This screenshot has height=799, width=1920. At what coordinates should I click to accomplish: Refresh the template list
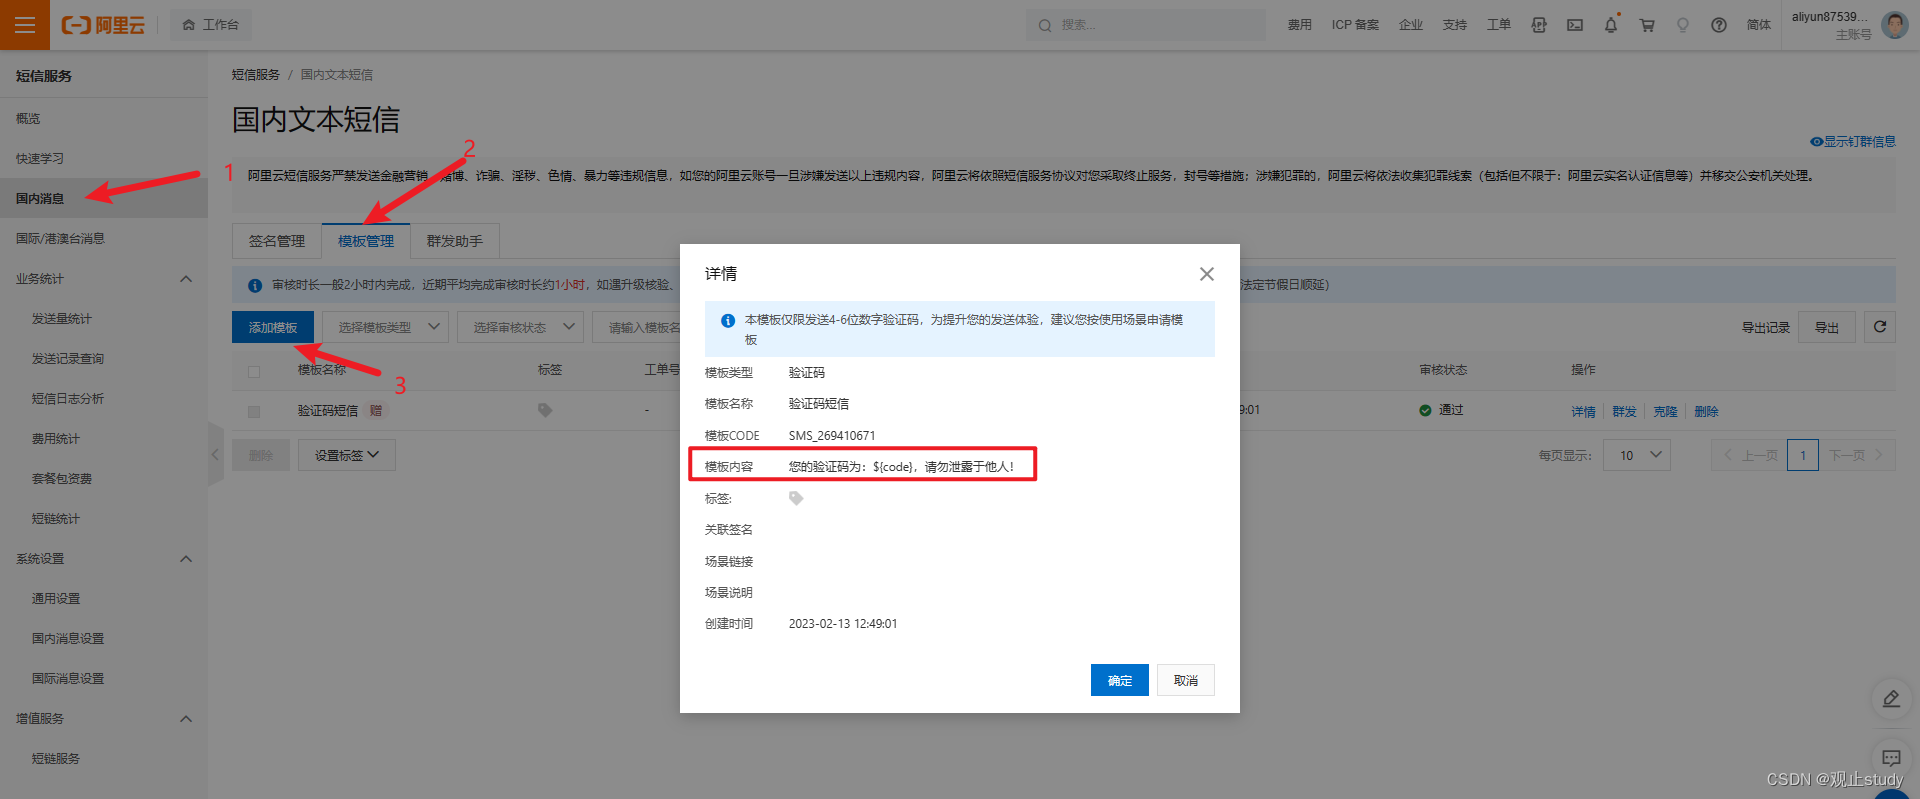click(x=1880, y=327)
